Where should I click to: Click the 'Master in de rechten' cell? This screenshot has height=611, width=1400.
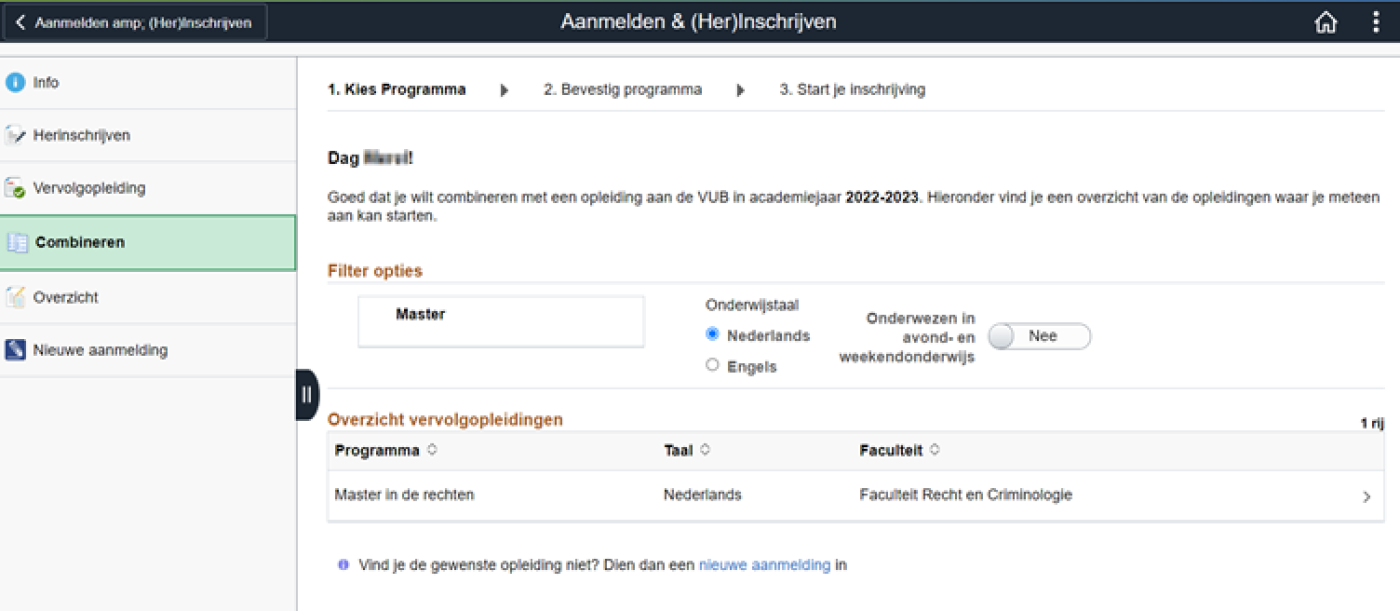click(405, 495)
